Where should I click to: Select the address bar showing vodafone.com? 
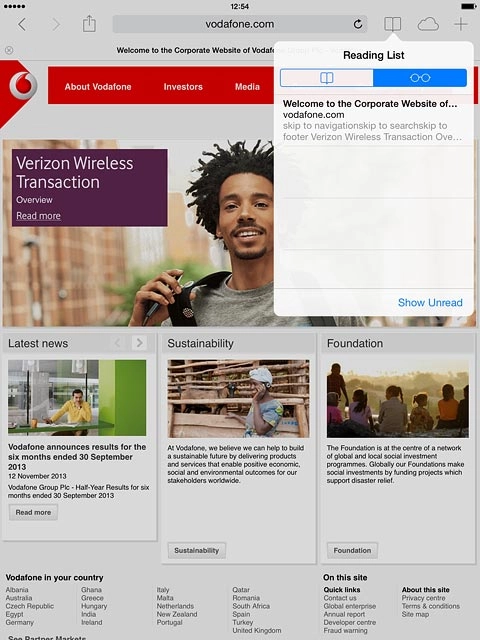(240, 24)
